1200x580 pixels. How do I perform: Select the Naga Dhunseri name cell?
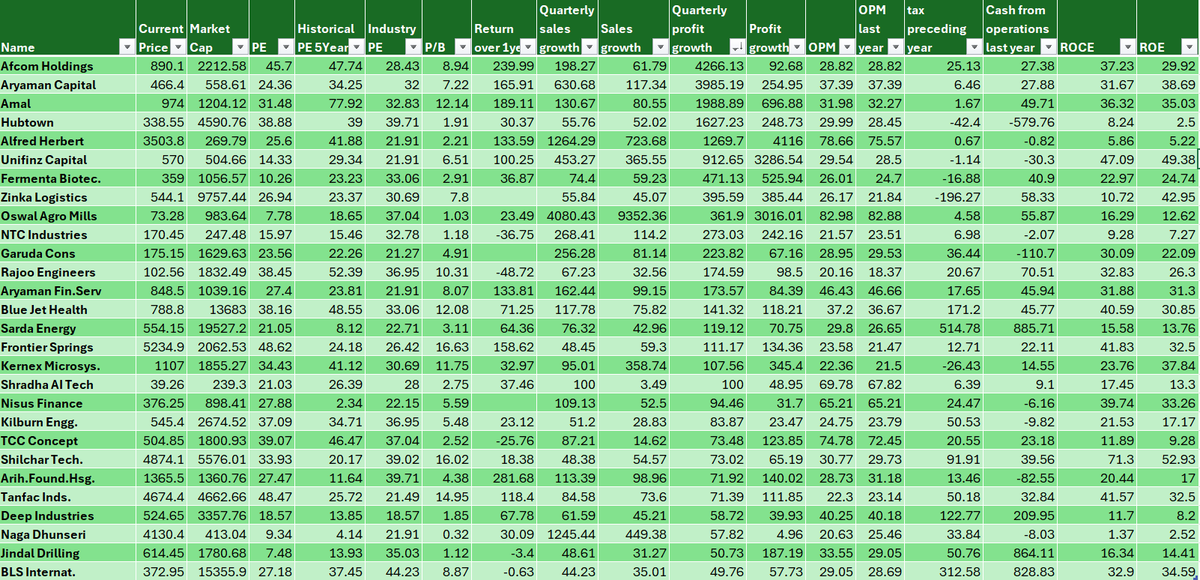(x=68, y=535)
